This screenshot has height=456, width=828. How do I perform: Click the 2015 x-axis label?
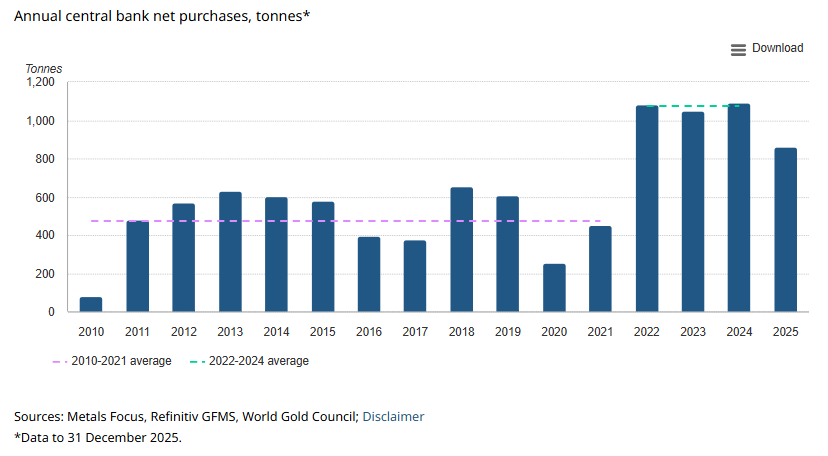[323, 332]
